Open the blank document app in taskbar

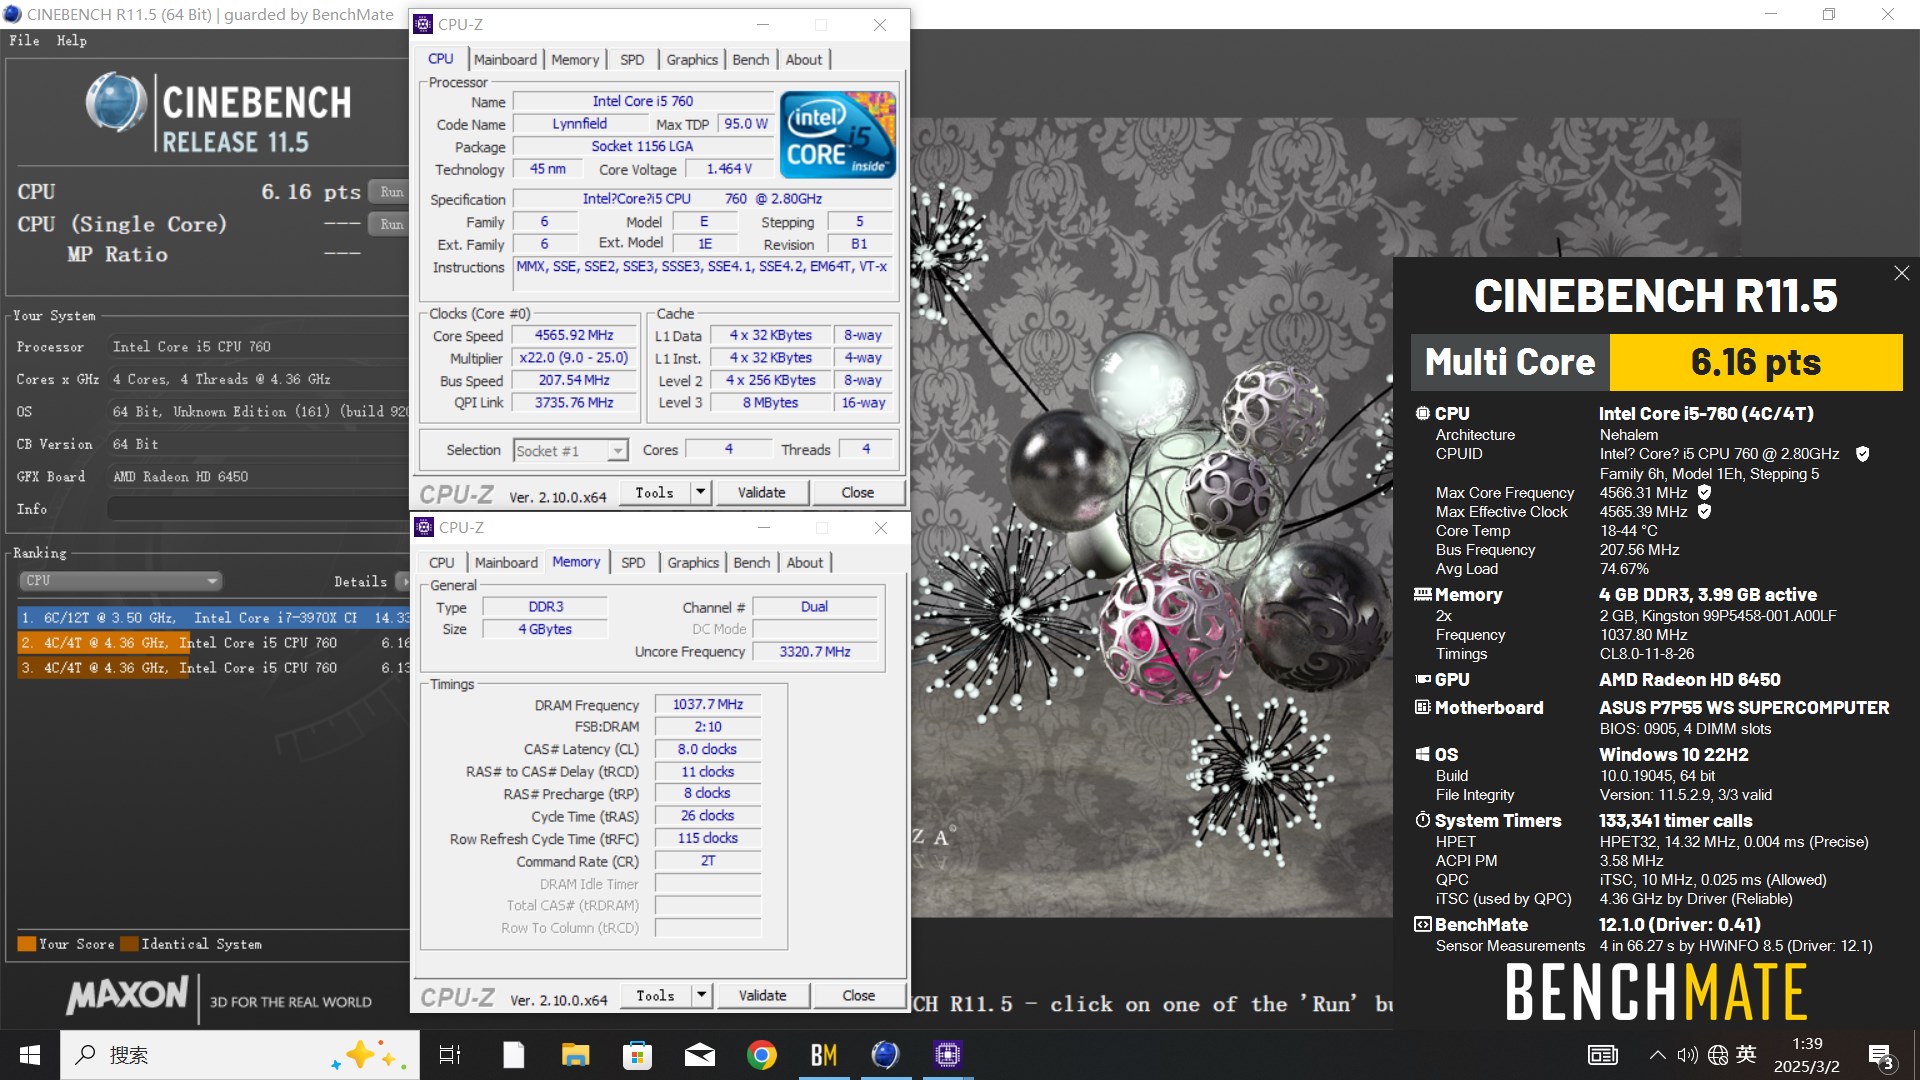pyautogui.click(x=513, y=1055)
